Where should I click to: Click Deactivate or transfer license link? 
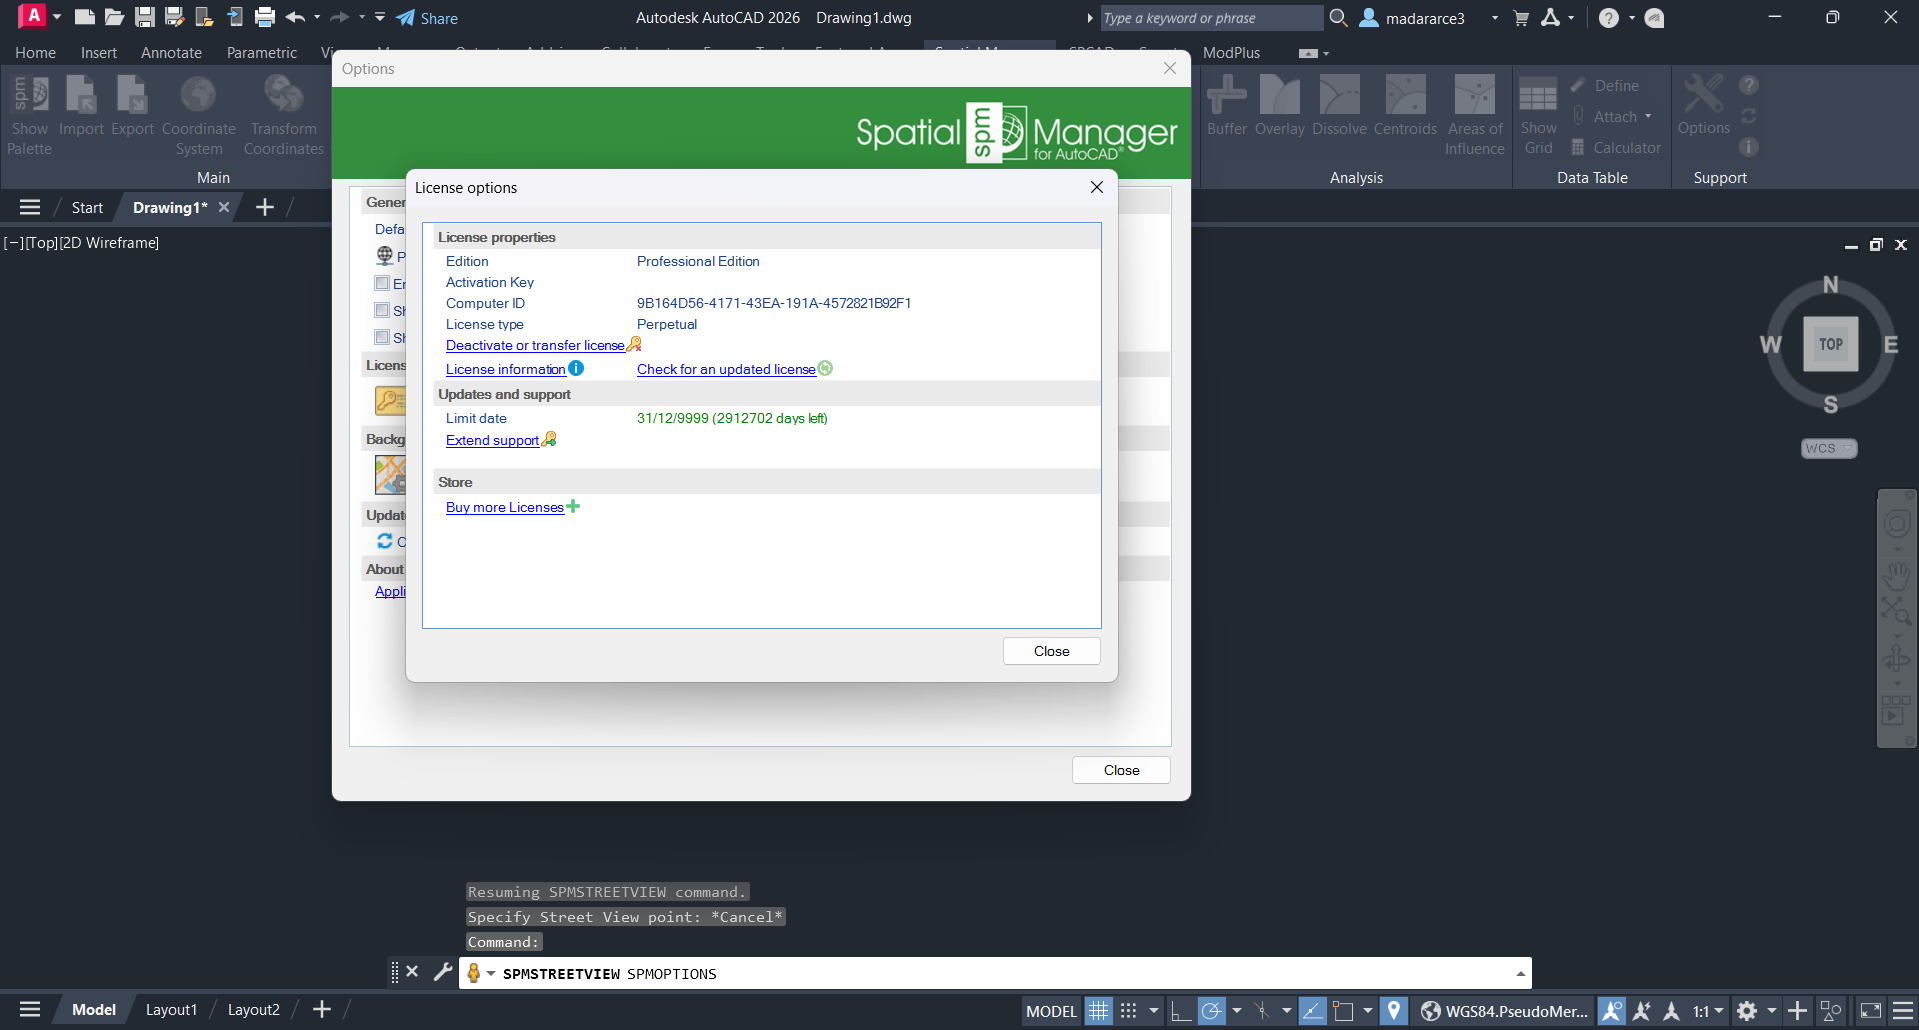[535, 345]
